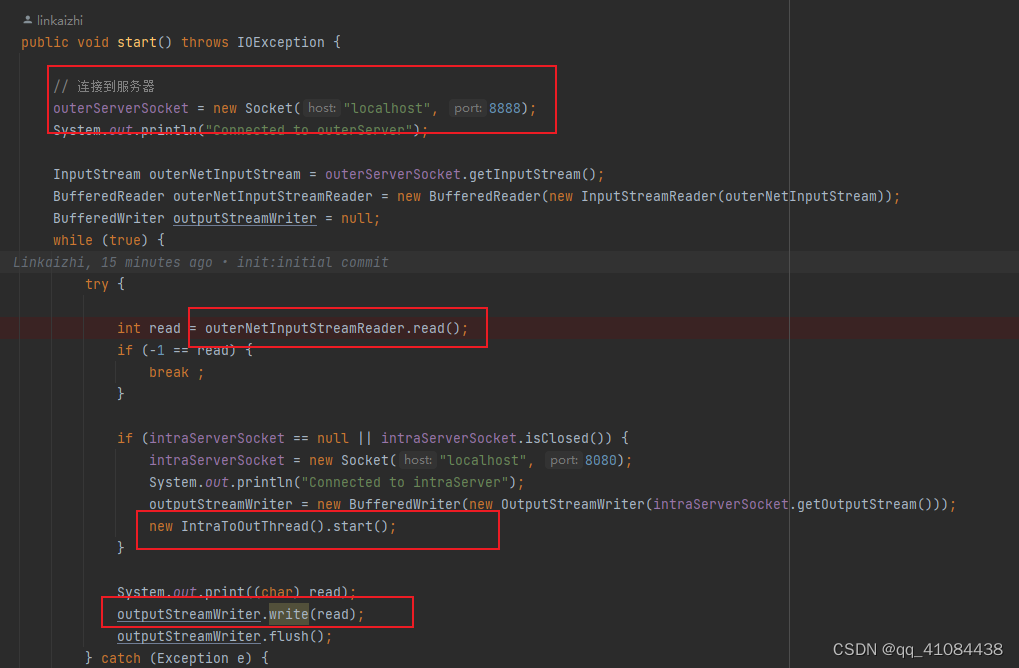Click the while (true) statement
Image resolution: width=1019 pixels, height=668 pixels.
101,240
